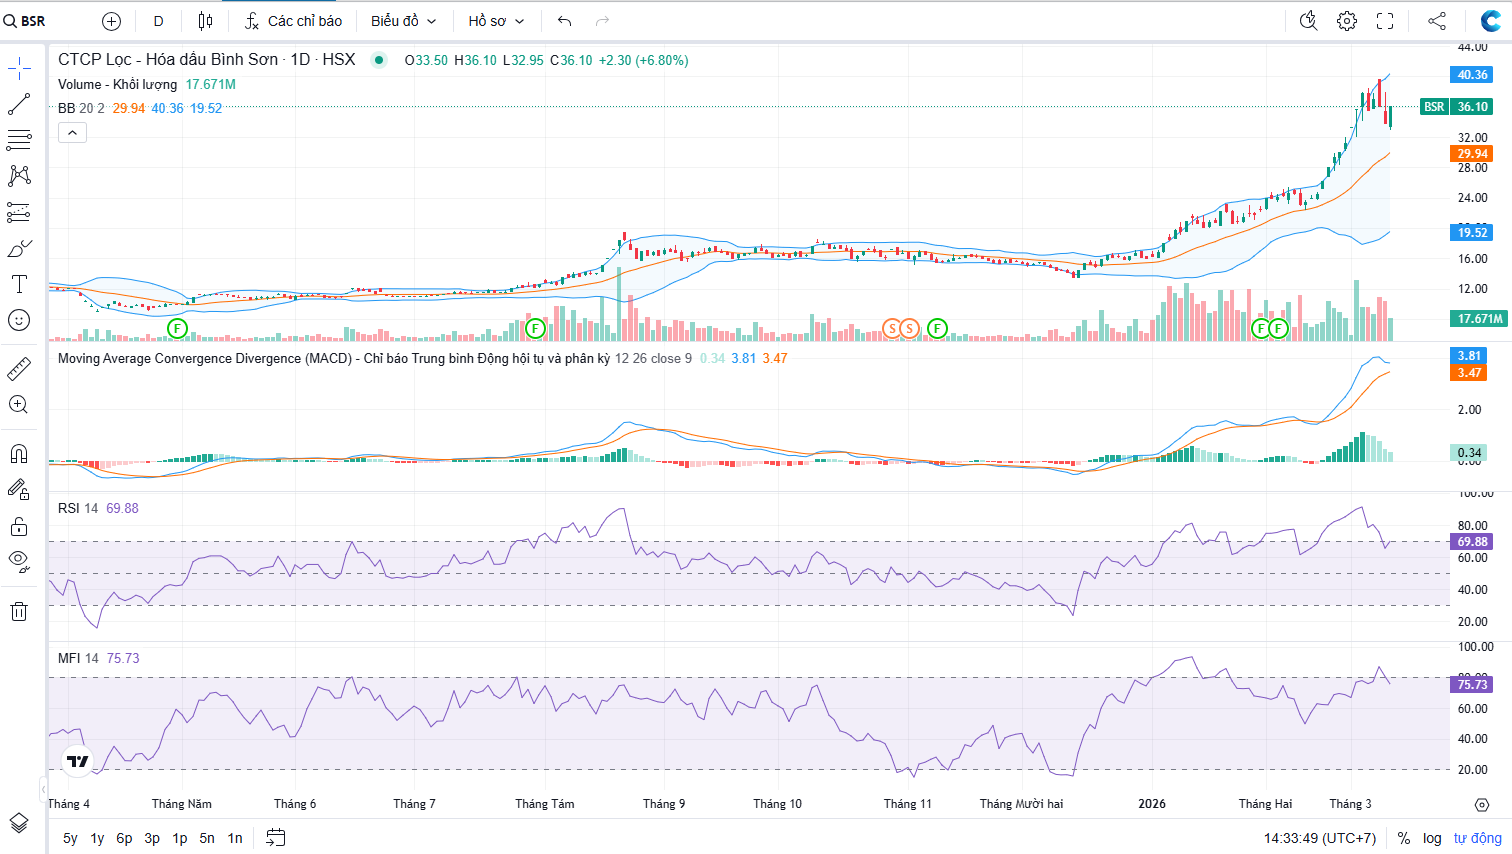Image resolution: width=1512 pixels, height=854 pixels.
Task: Click the BSR current price label 36.10
Action: coord(1471,107)
